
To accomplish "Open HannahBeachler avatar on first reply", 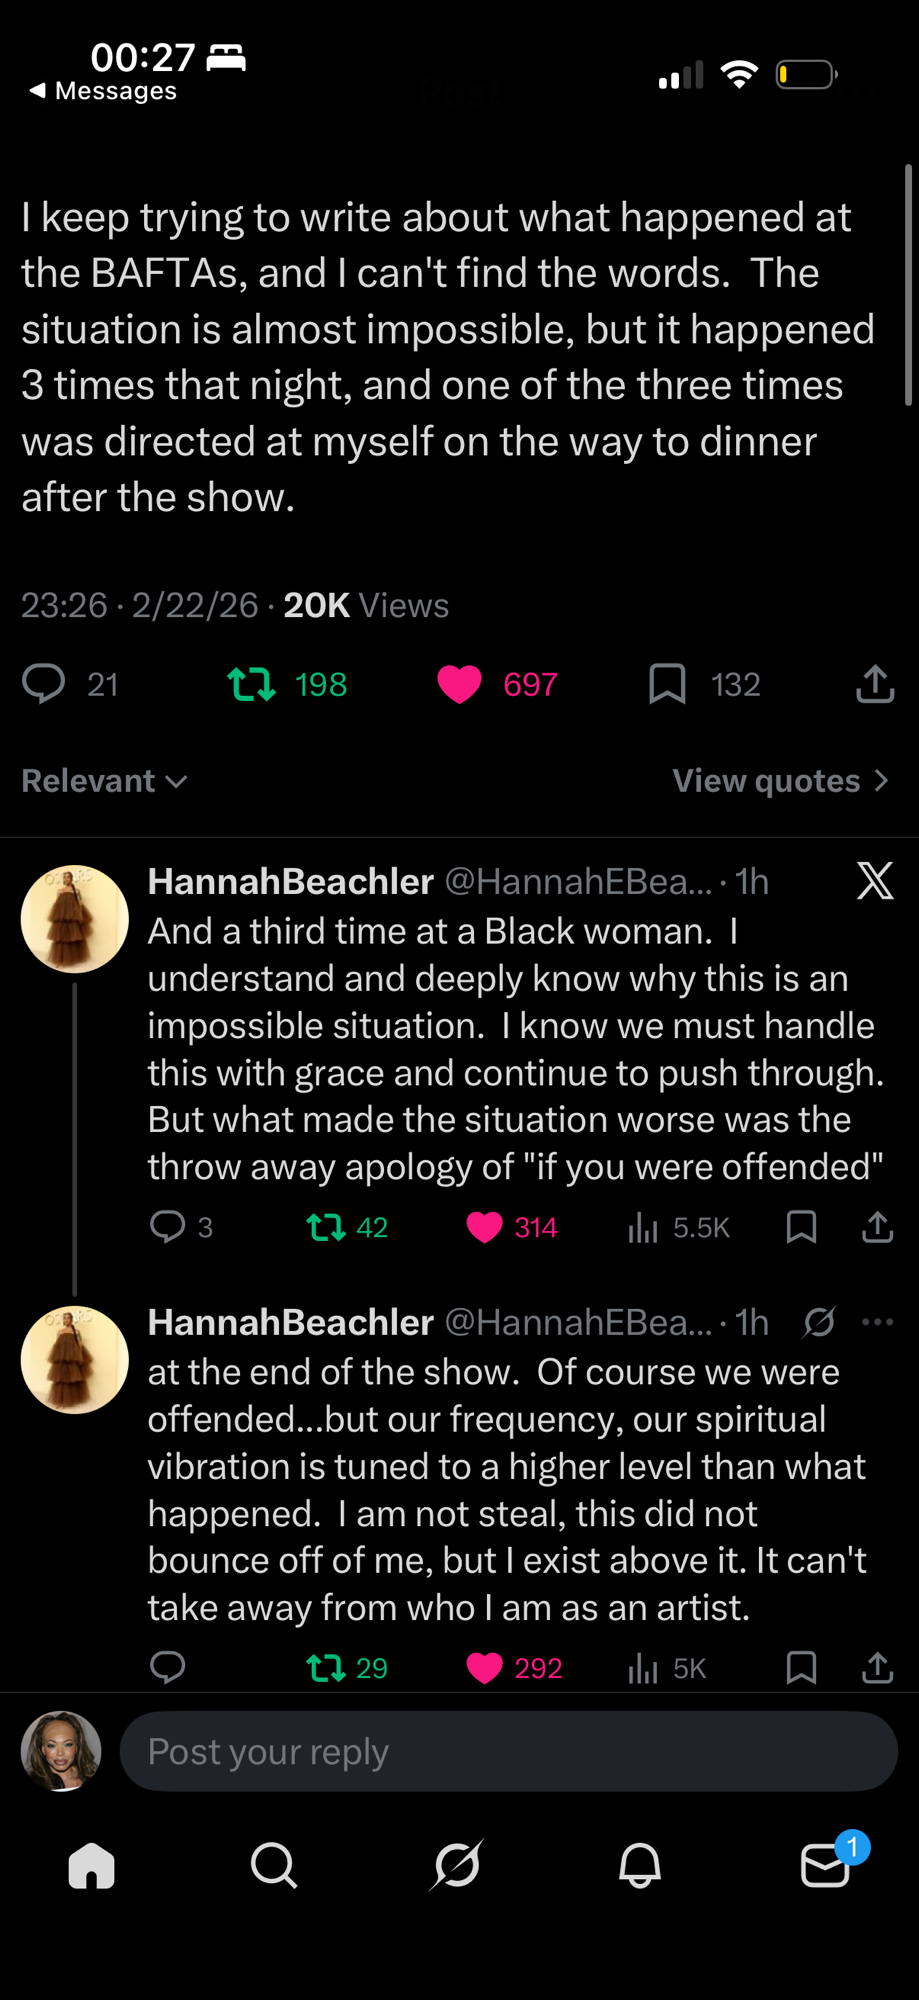I will [x=75, y=919].
